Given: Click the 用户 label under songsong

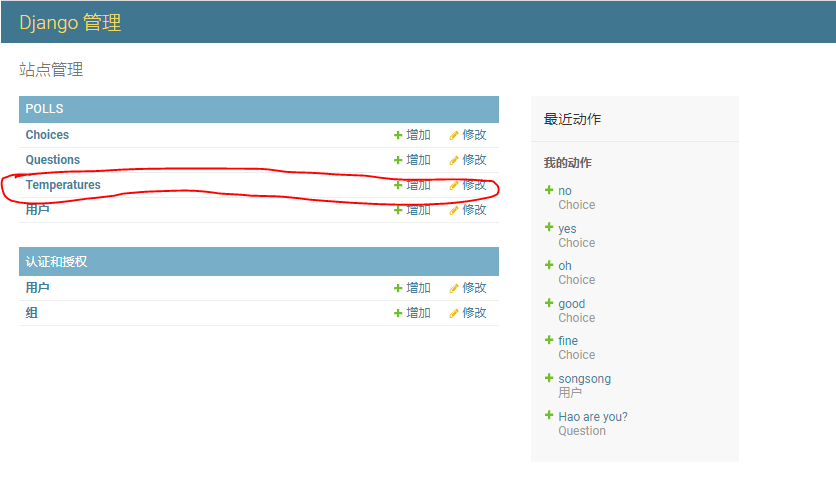Looking at the screenshot, I should tap(570, 392).
